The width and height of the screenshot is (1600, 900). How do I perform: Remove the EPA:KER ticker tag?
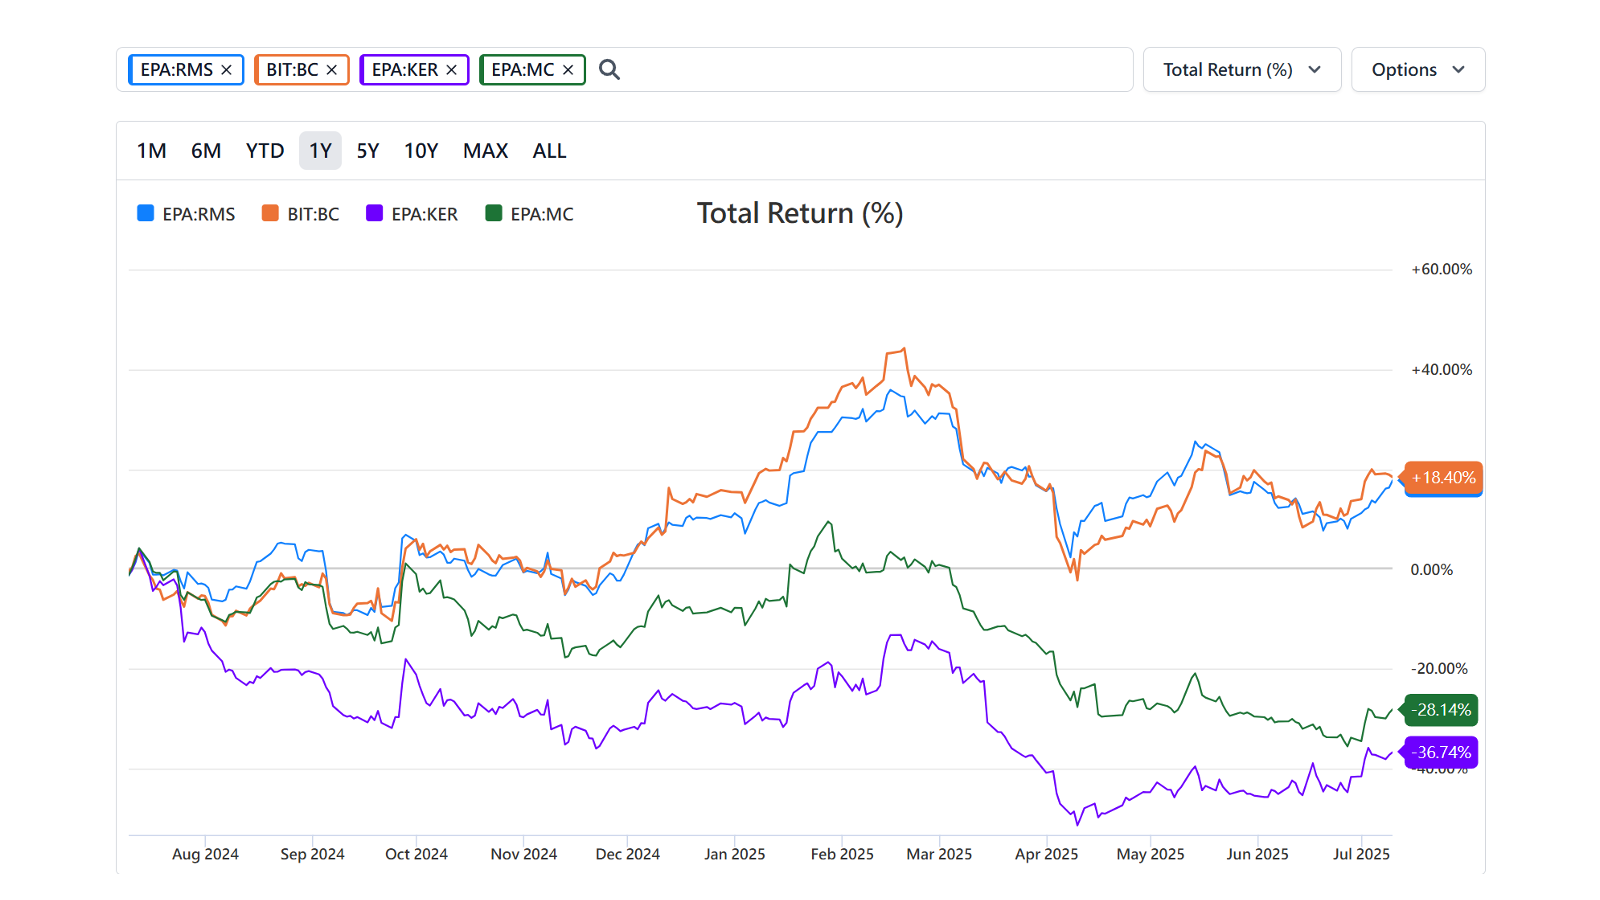click(x=452, y=70)
